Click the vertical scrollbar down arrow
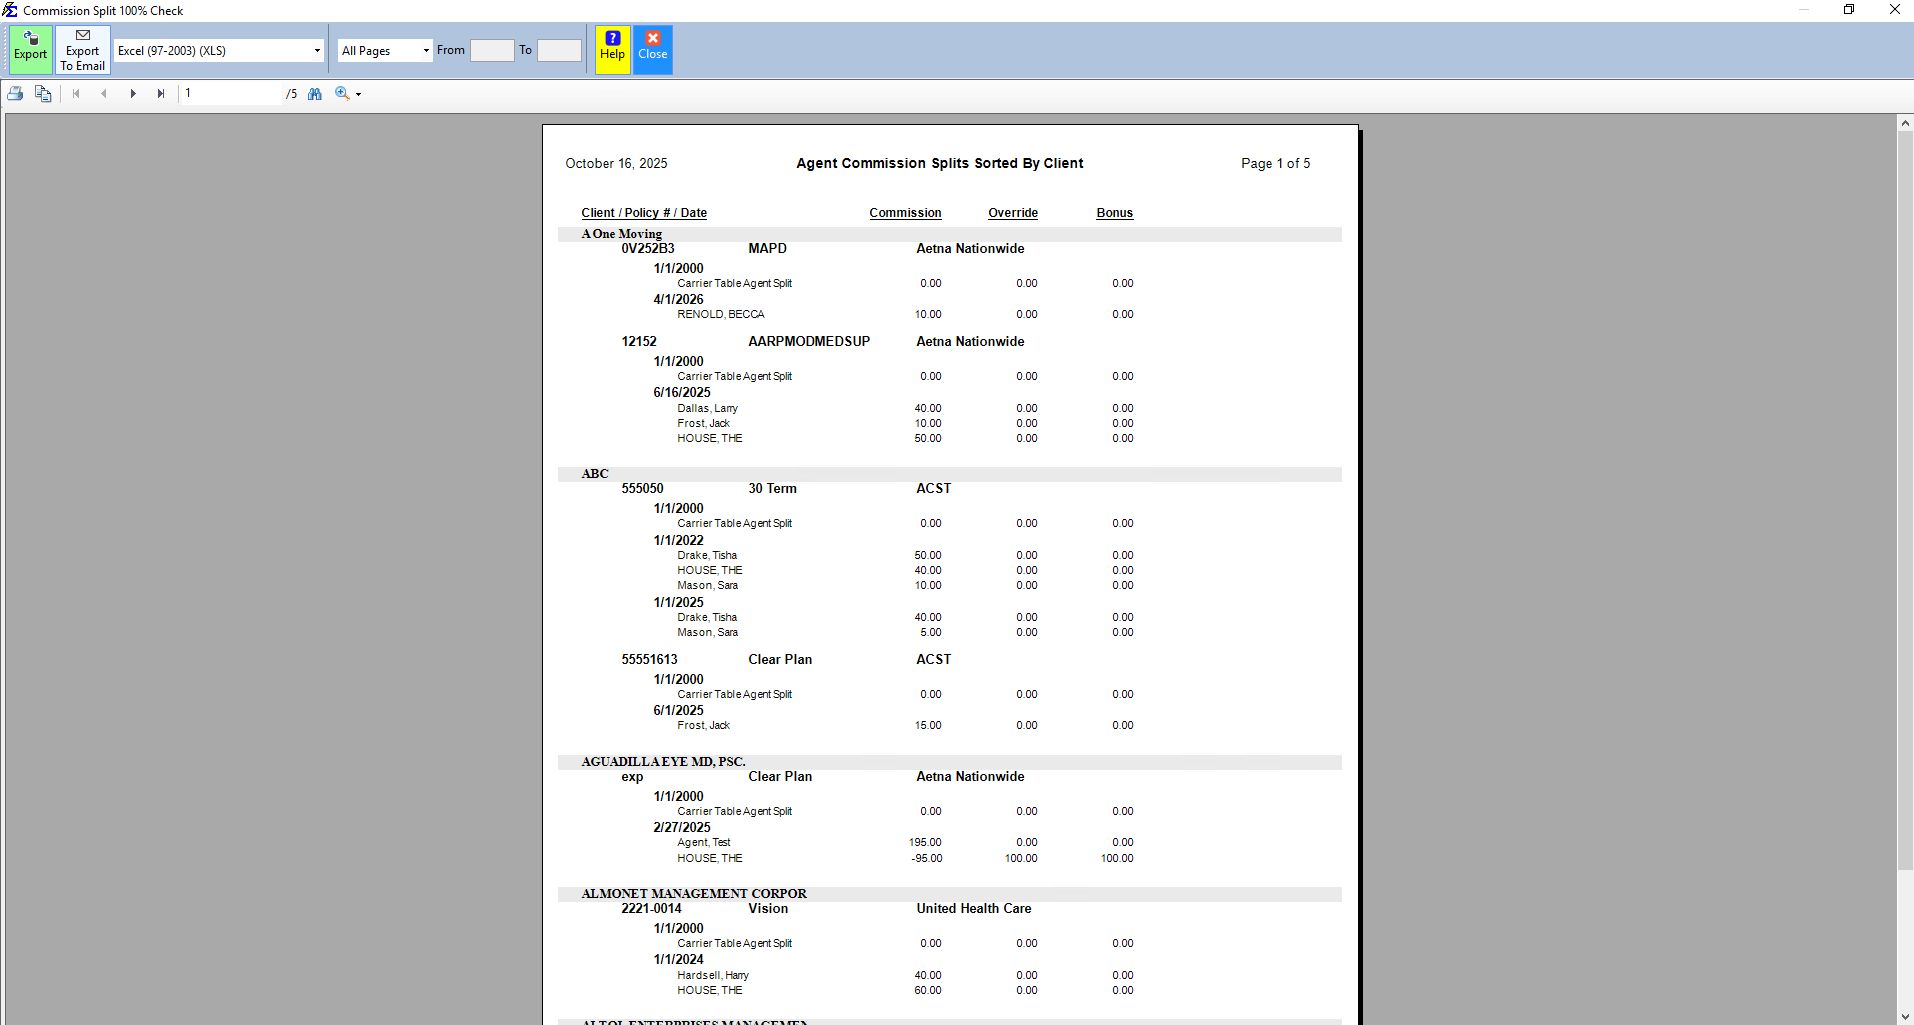 pos(1904,1016)
